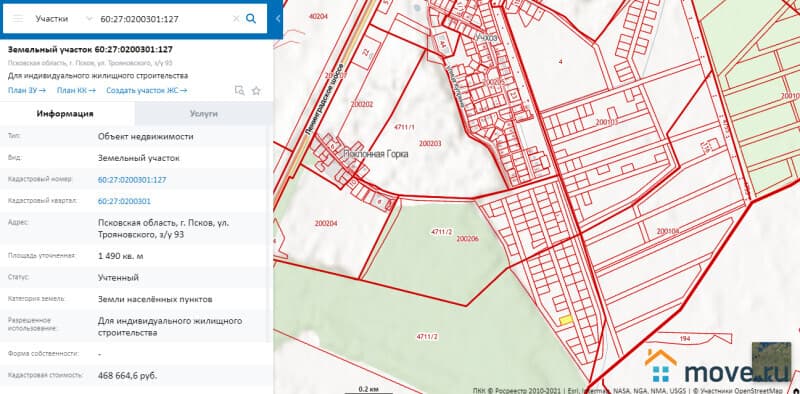800x394 pixels.
Task: Expand the Участки search type dropdown
Action: pos(89,19)
